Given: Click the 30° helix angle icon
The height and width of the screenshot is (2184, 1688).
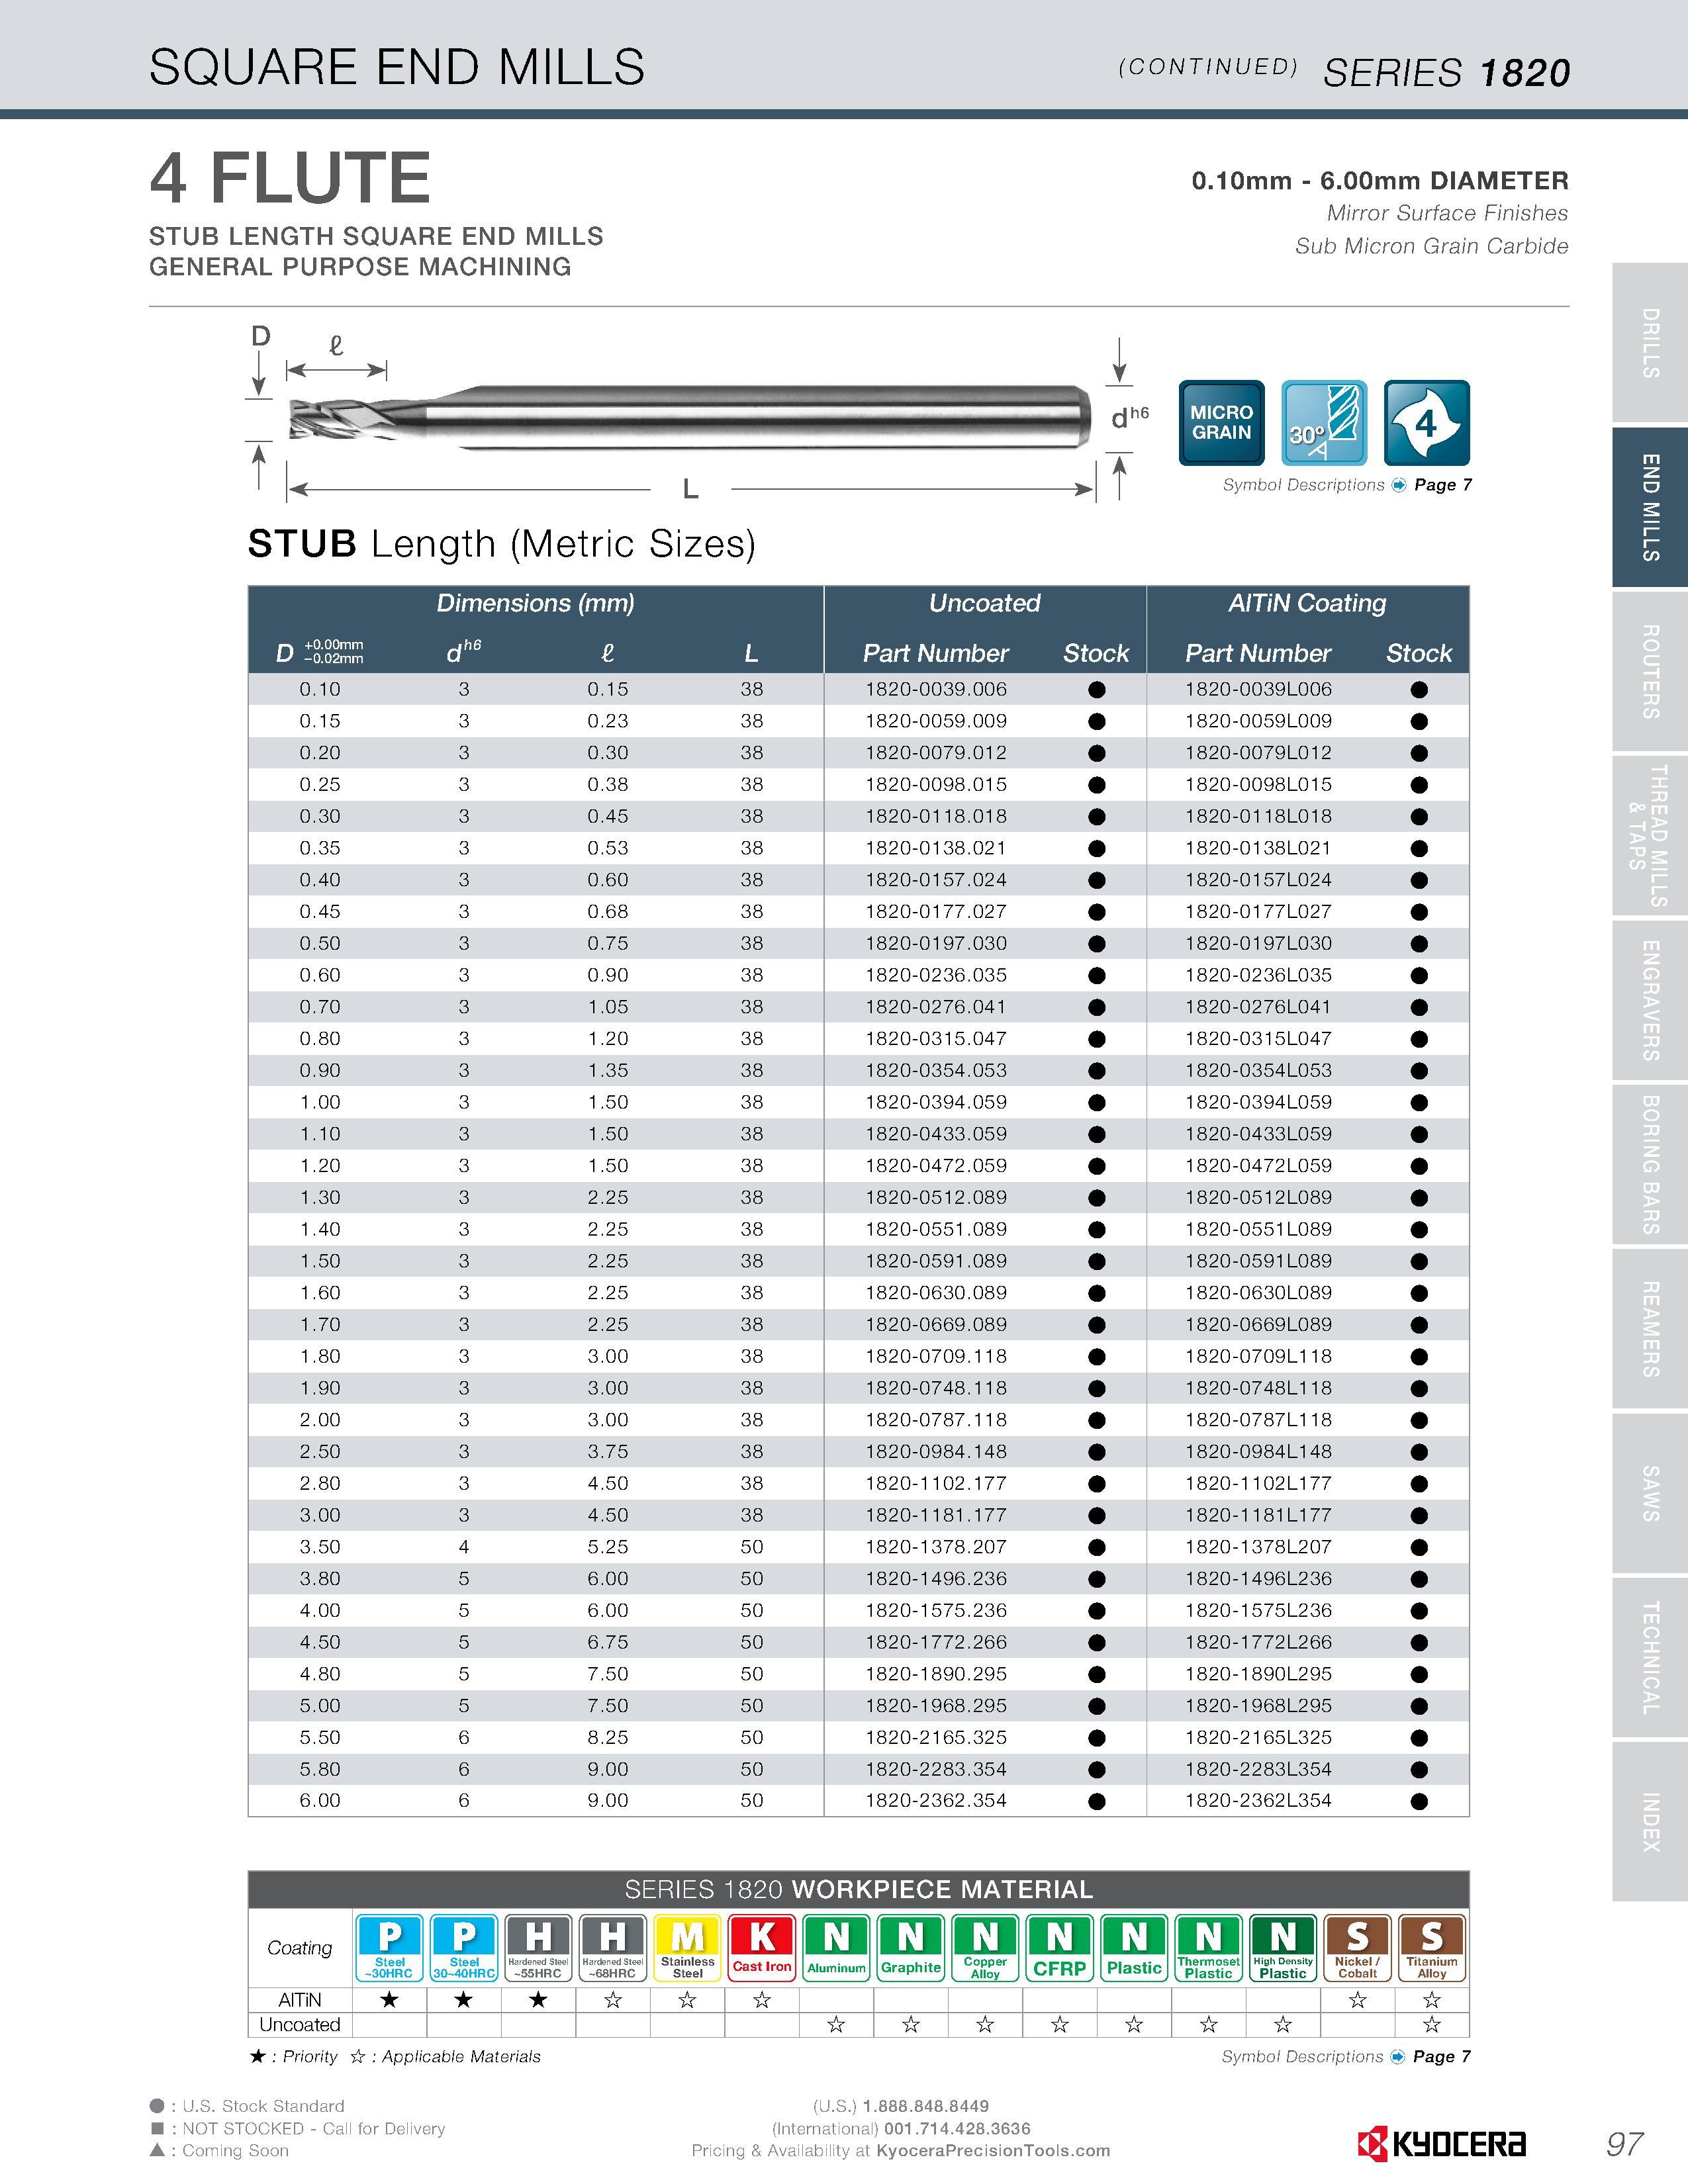Looking at the screenshot, I should pos(1324,422).
